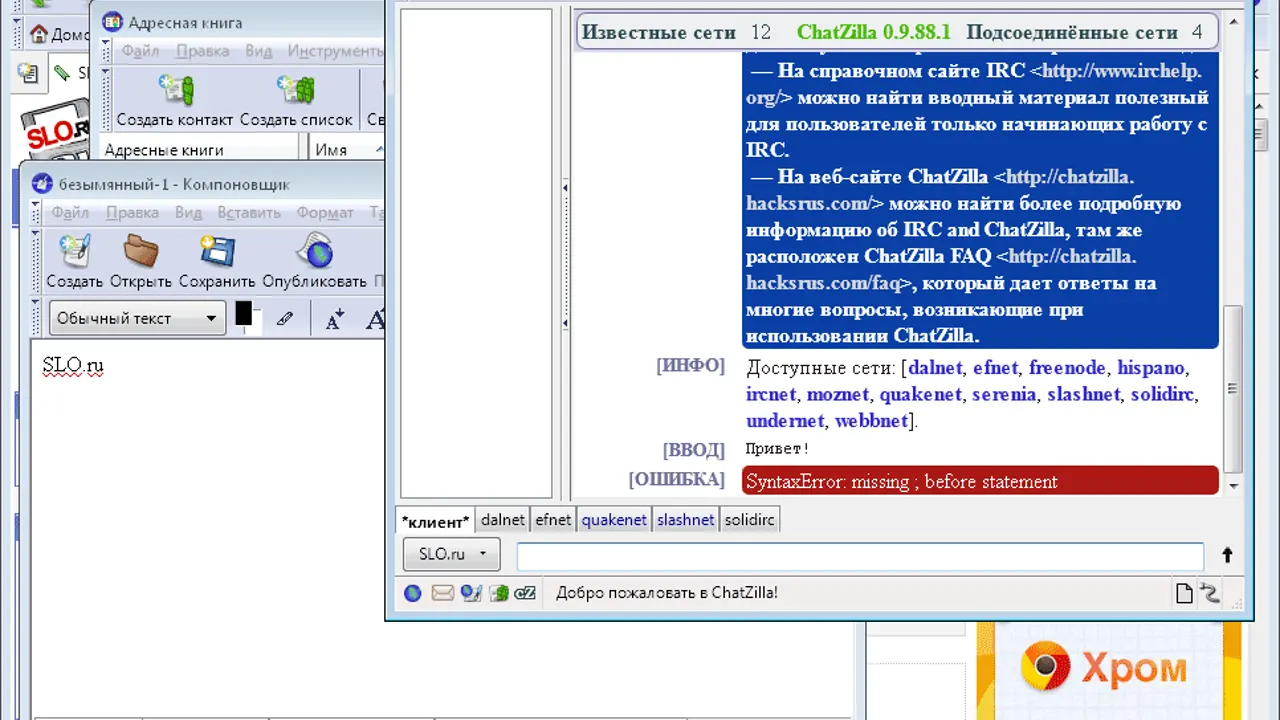Click the Опубликовать globe icon
This screenshot has width=1280, height=720.
(x=315, y=252)
